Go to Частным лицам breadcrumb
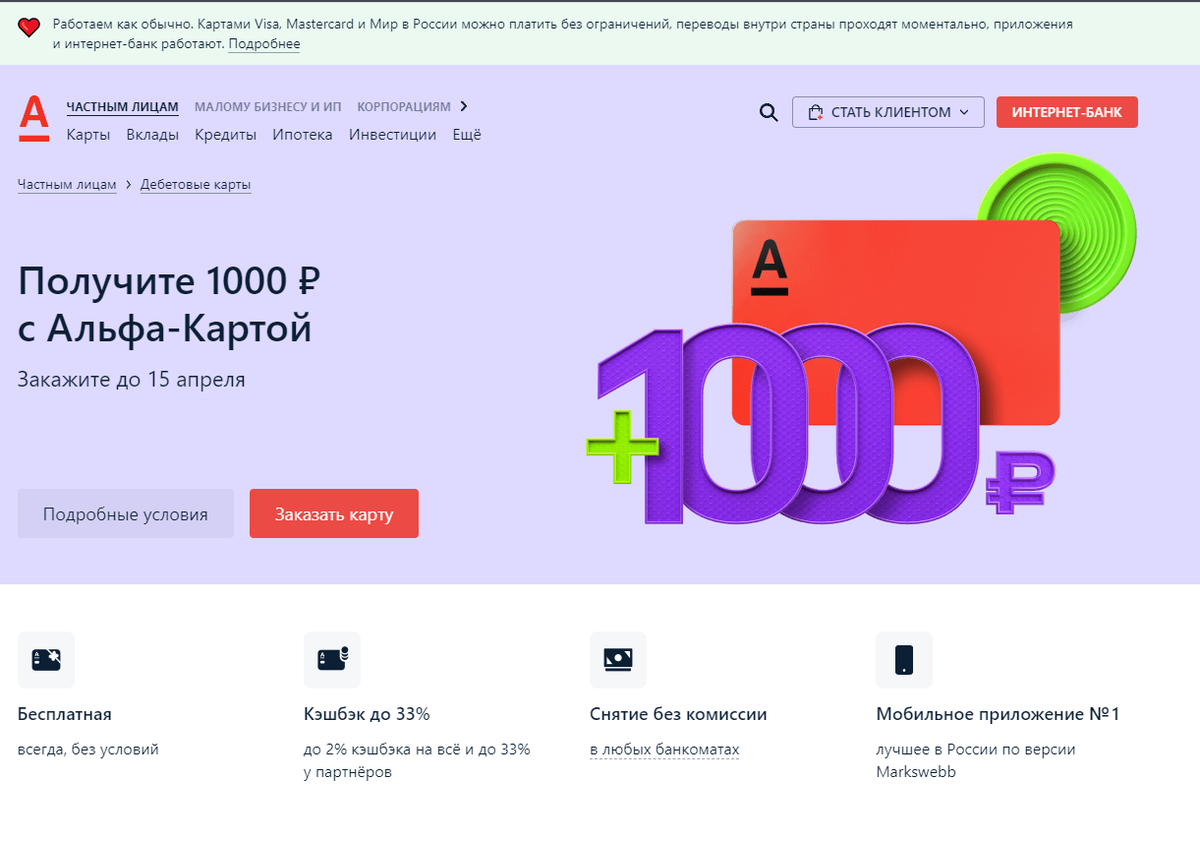The height and width of the screenshot is (841, 1200). 67,185
